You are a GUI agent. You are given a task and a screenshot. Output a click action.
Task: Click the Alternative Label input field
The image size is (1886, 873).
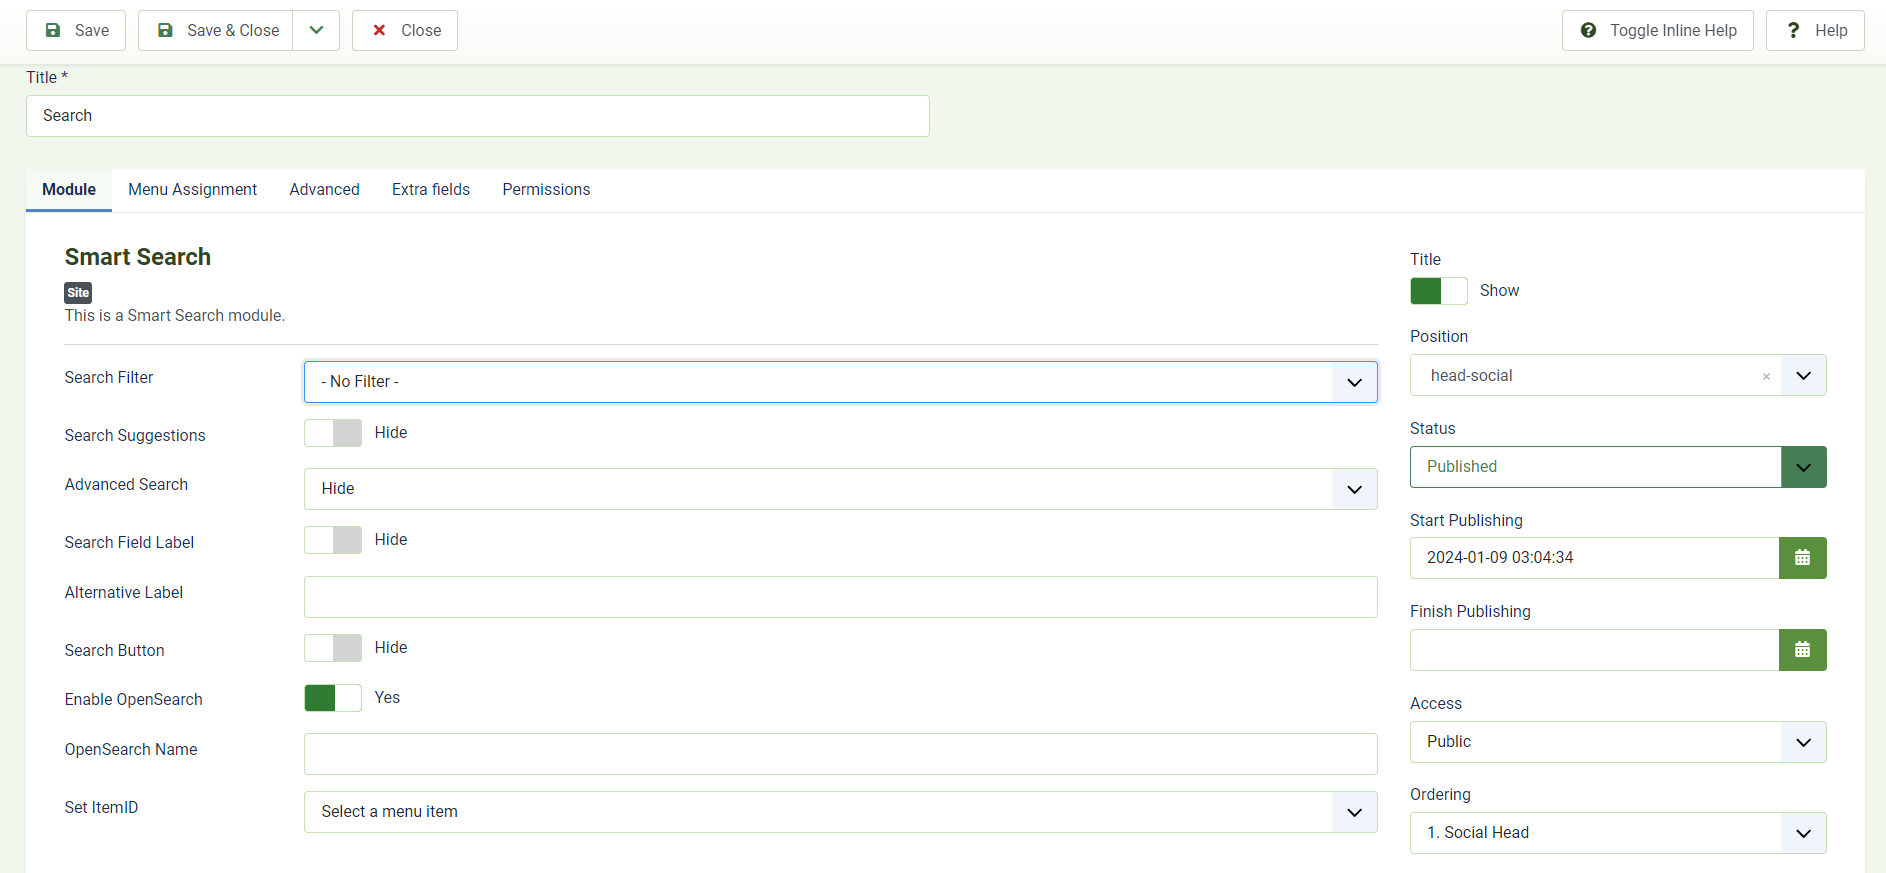[x=841, y=597]
